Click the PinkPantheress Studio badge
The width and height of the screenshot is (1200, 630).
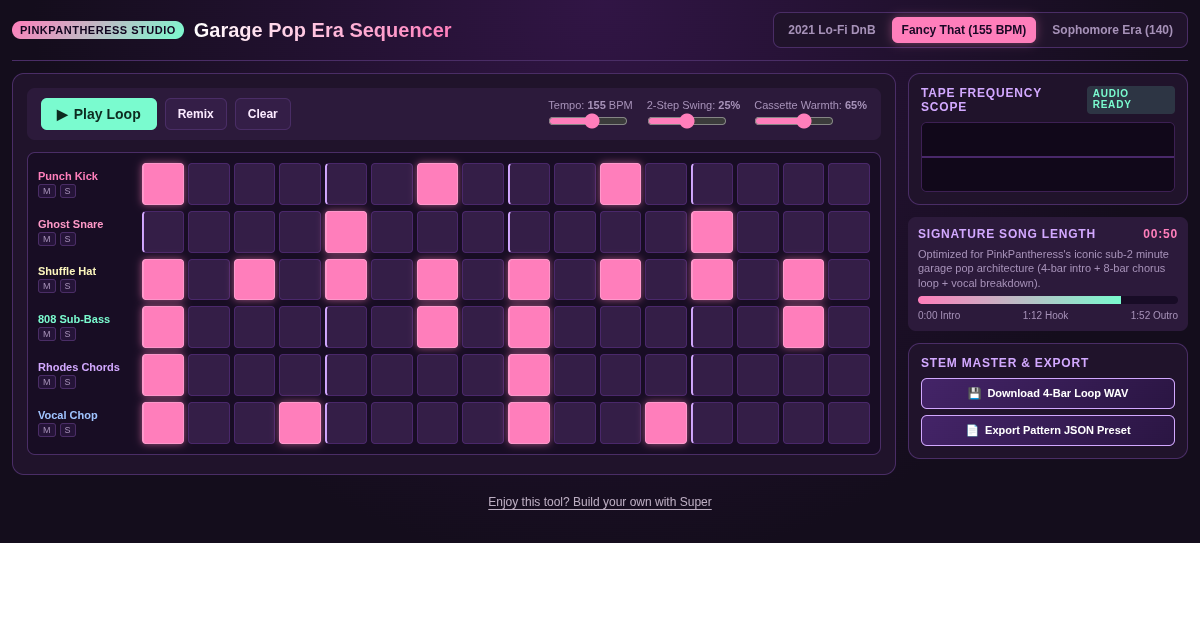(98, 30)
